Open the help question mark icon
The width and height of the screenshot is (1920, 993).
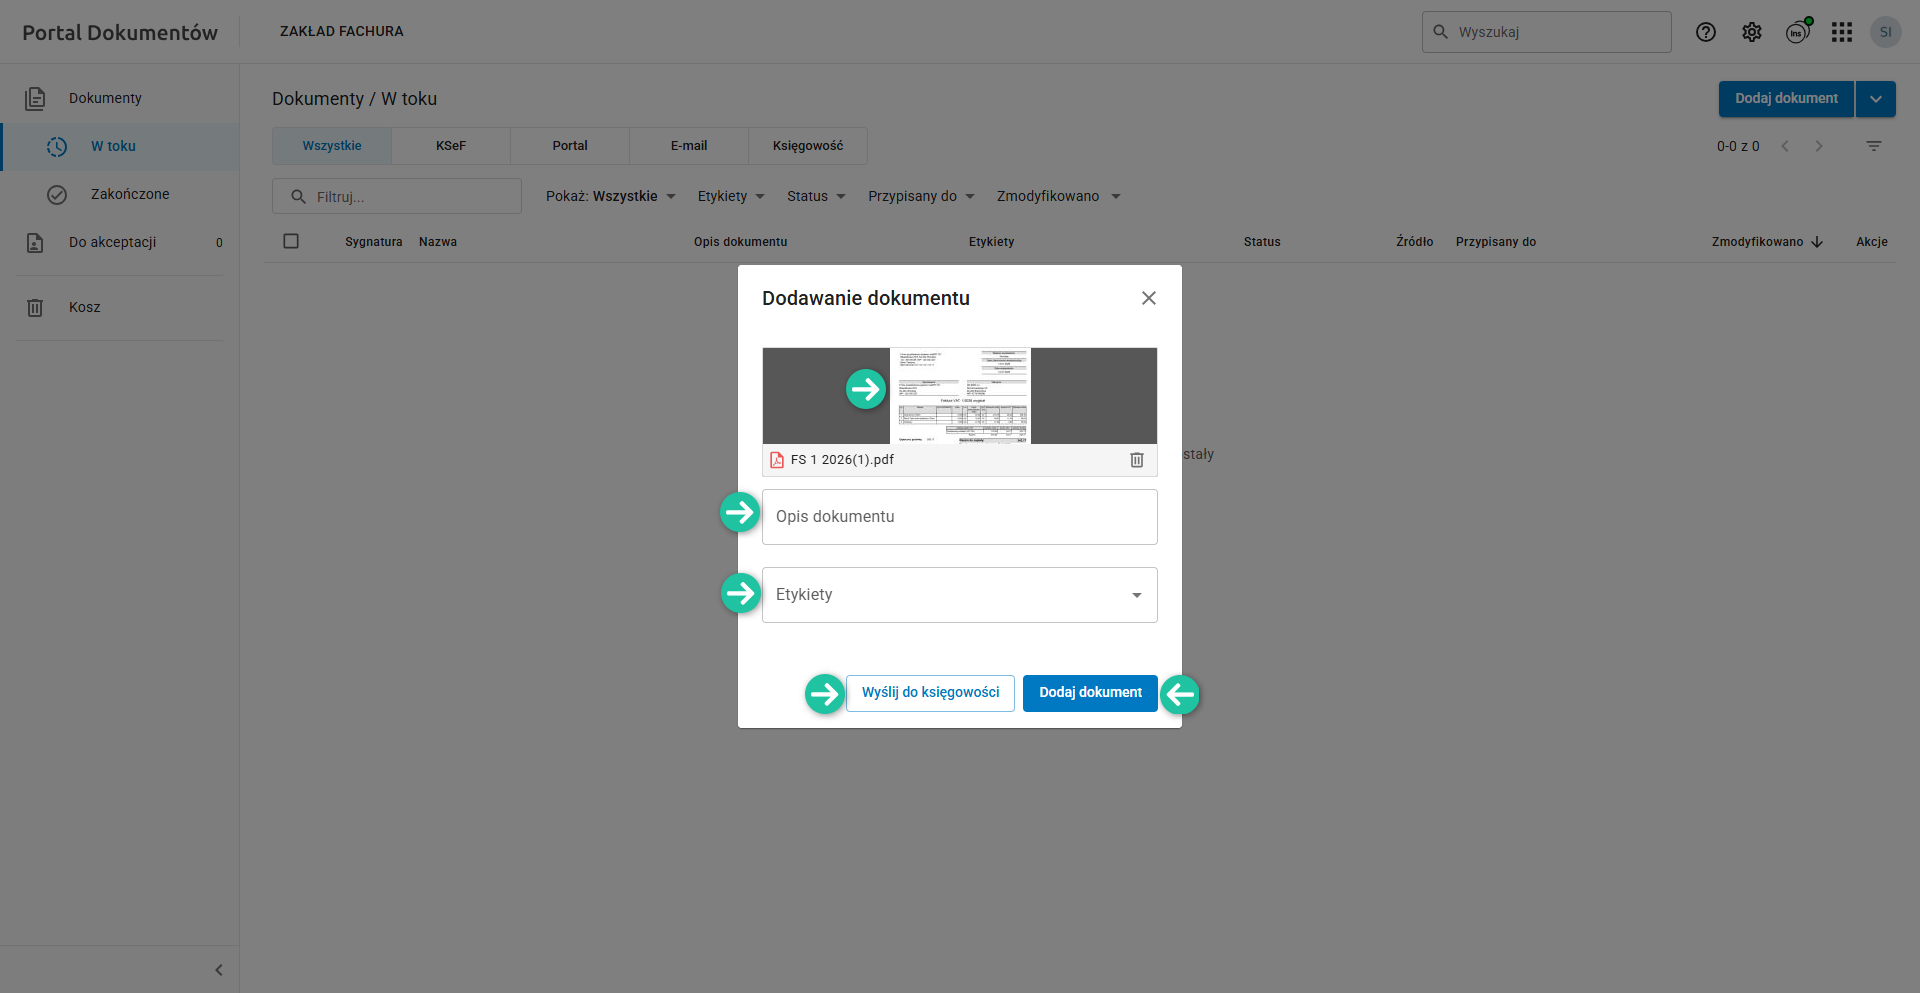pyautogui.click(x=1705, y=32)
